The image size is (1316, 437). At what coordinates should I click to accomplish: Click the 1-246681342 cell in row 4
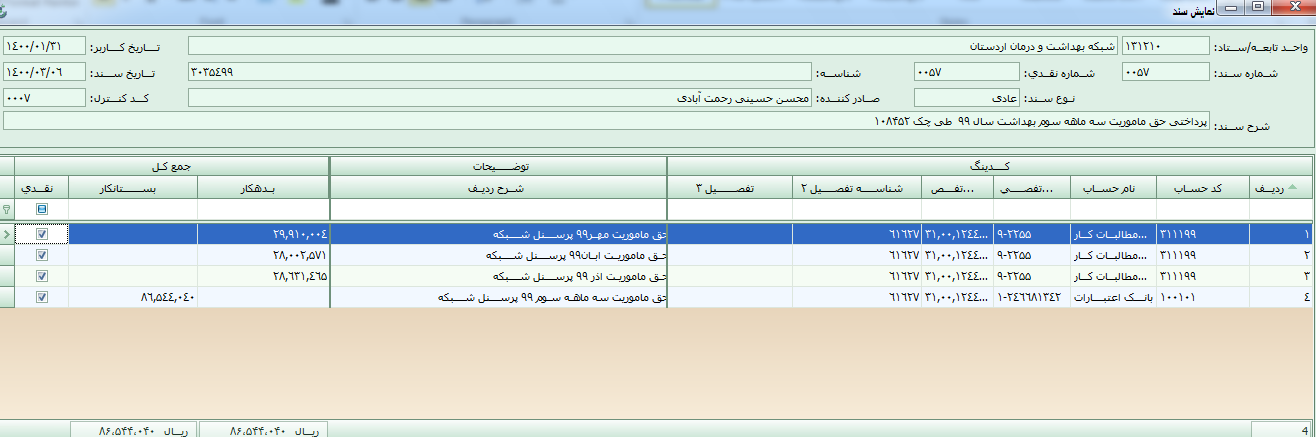click(1032, 297)
